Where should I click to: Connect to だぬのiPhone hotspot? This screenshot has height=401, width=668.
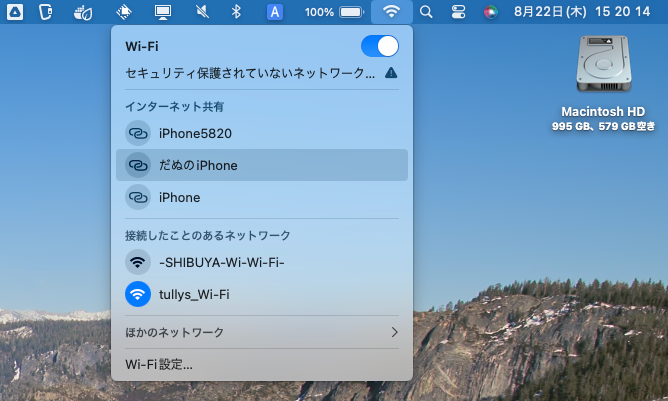pyautogui.click(x=262, y=165)
